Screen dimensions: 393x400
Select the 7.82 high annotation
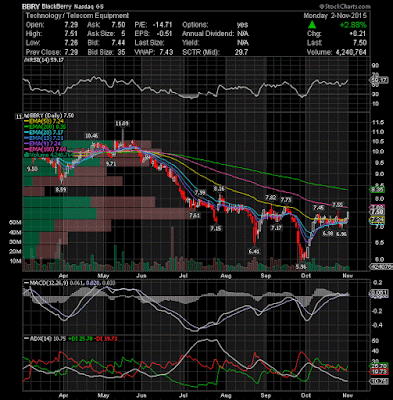pyautogui.click(x=271, y=198)
